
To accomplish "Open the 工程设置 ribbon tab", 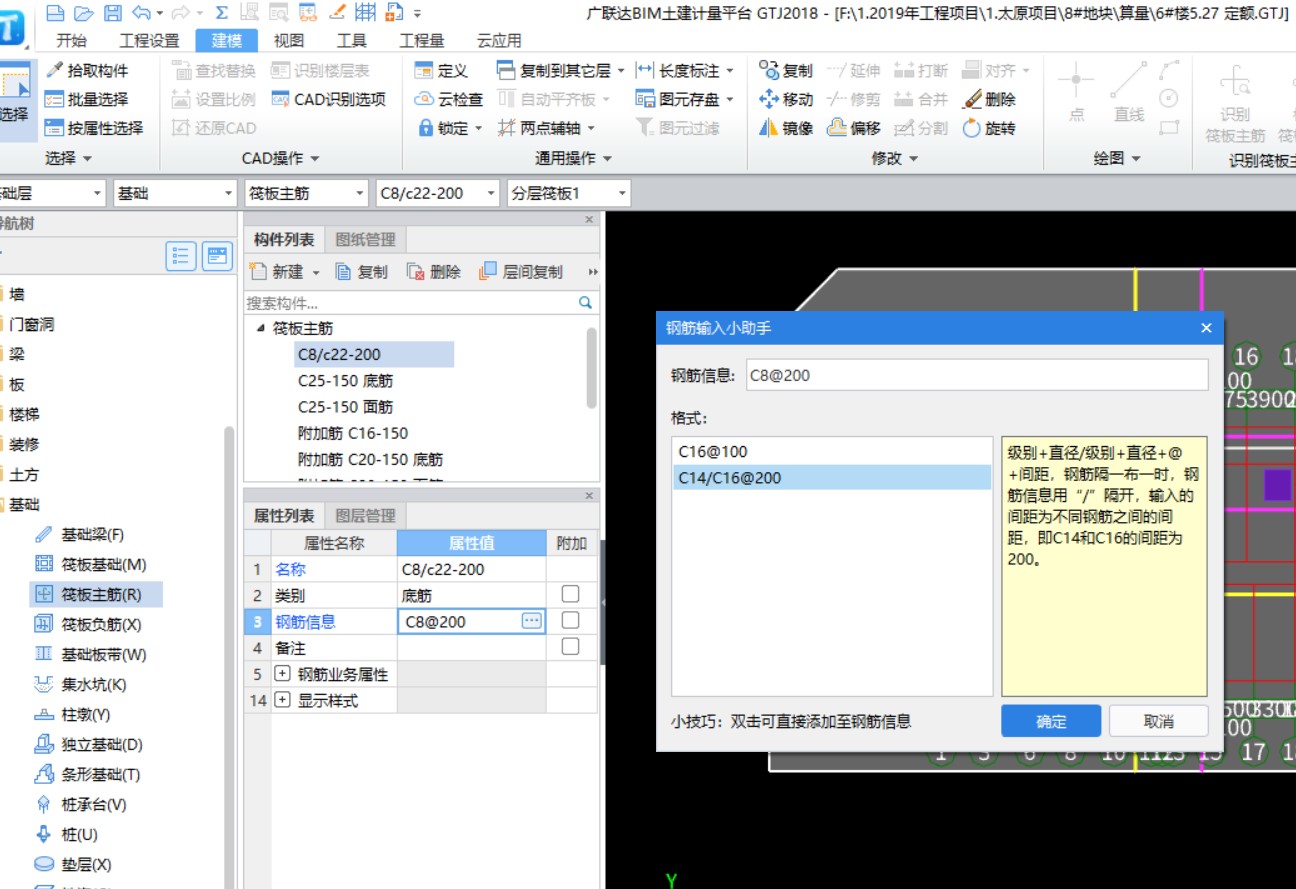I will tap(149, 41).
